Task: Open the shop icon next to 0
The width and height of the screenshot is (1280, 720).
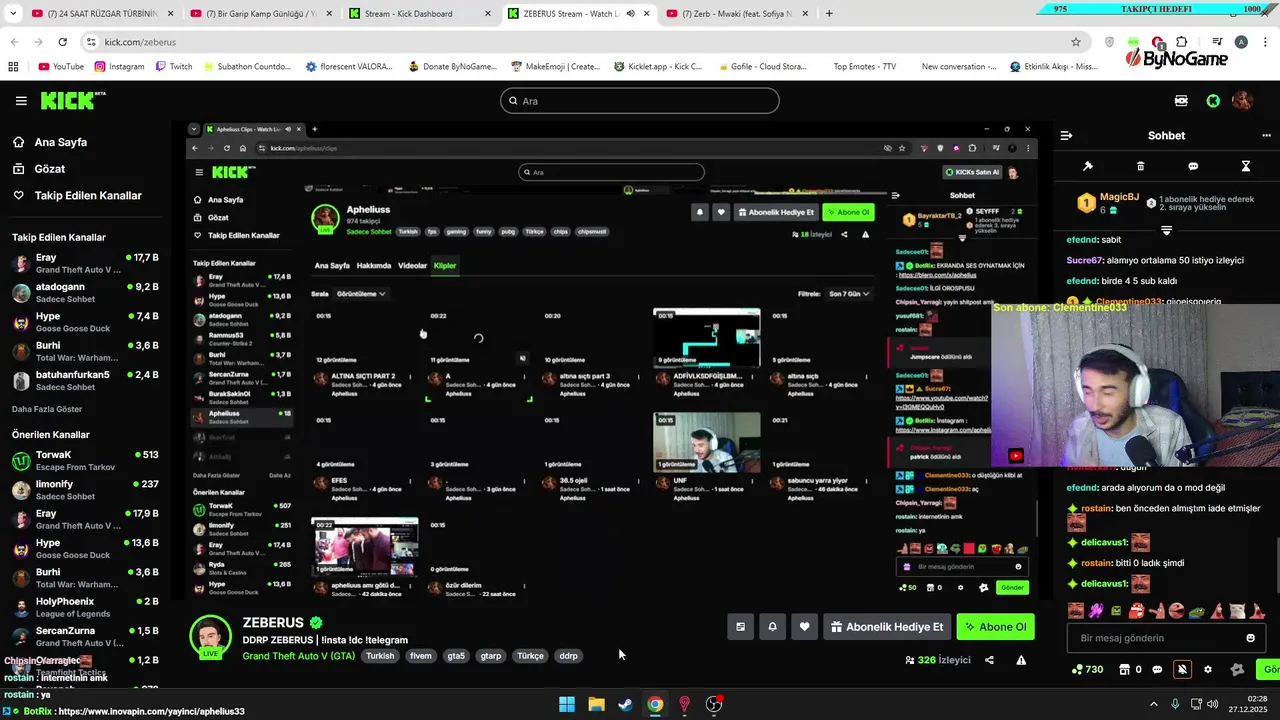Action: [x=1124, y=669]
